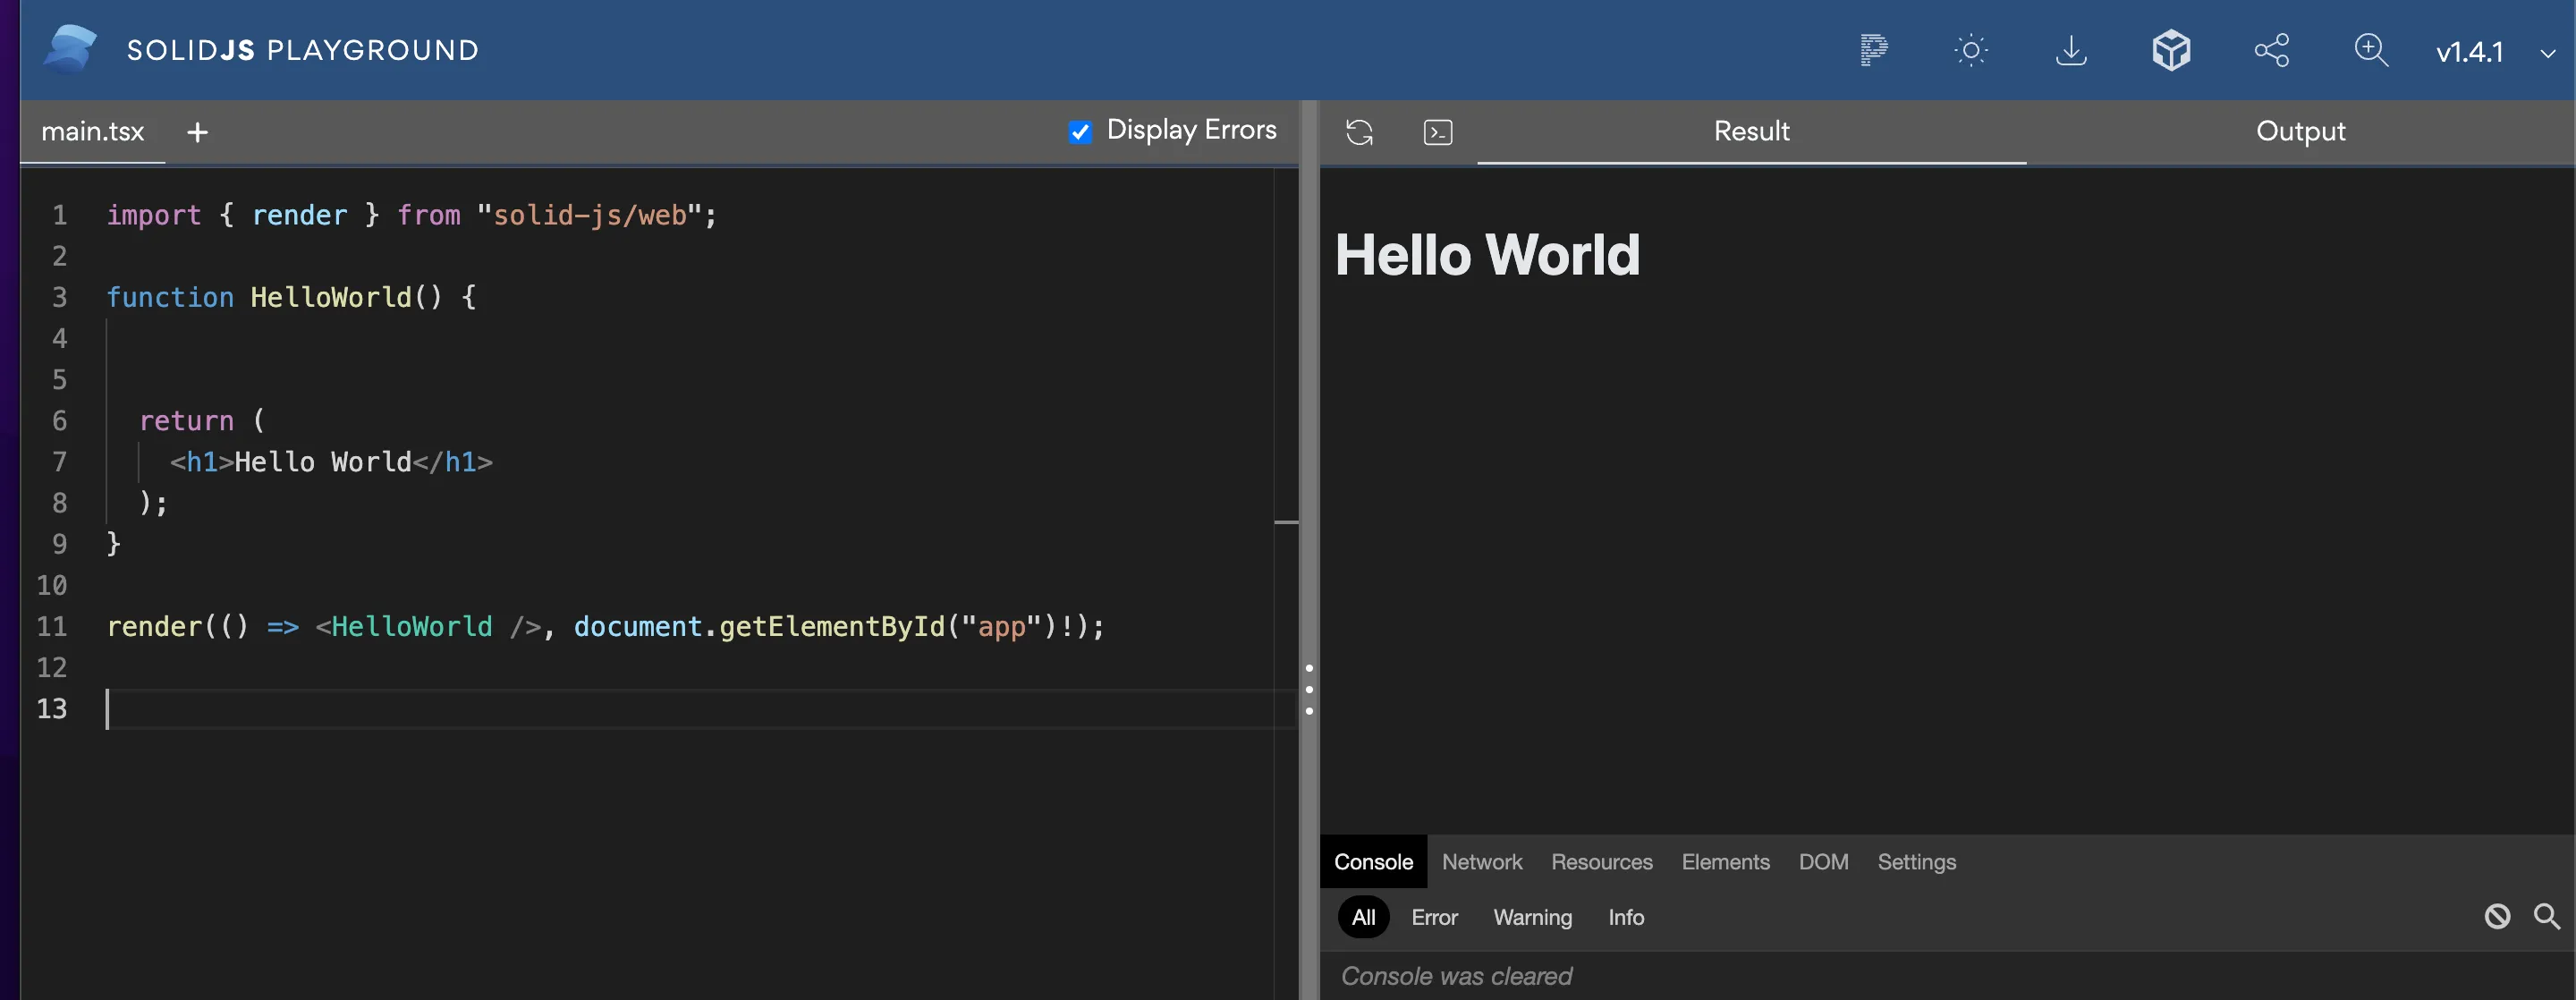Add a new file tab
2576x1000 pixels.
(197, 131)
